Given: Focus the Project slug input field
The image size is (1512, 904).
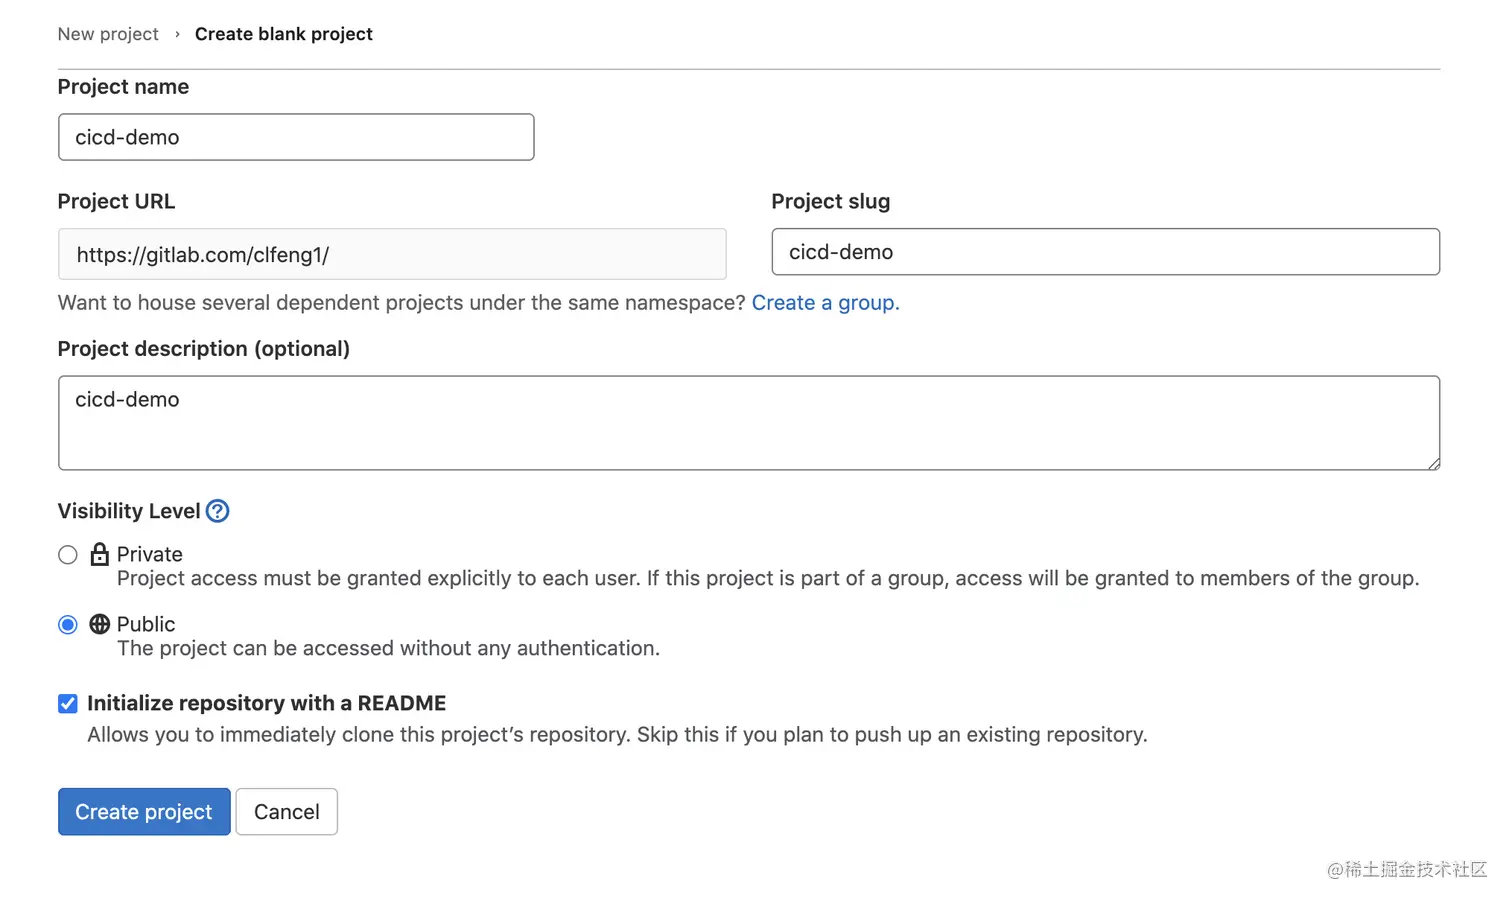Looking at the screenshot, I should point(1105,252).
